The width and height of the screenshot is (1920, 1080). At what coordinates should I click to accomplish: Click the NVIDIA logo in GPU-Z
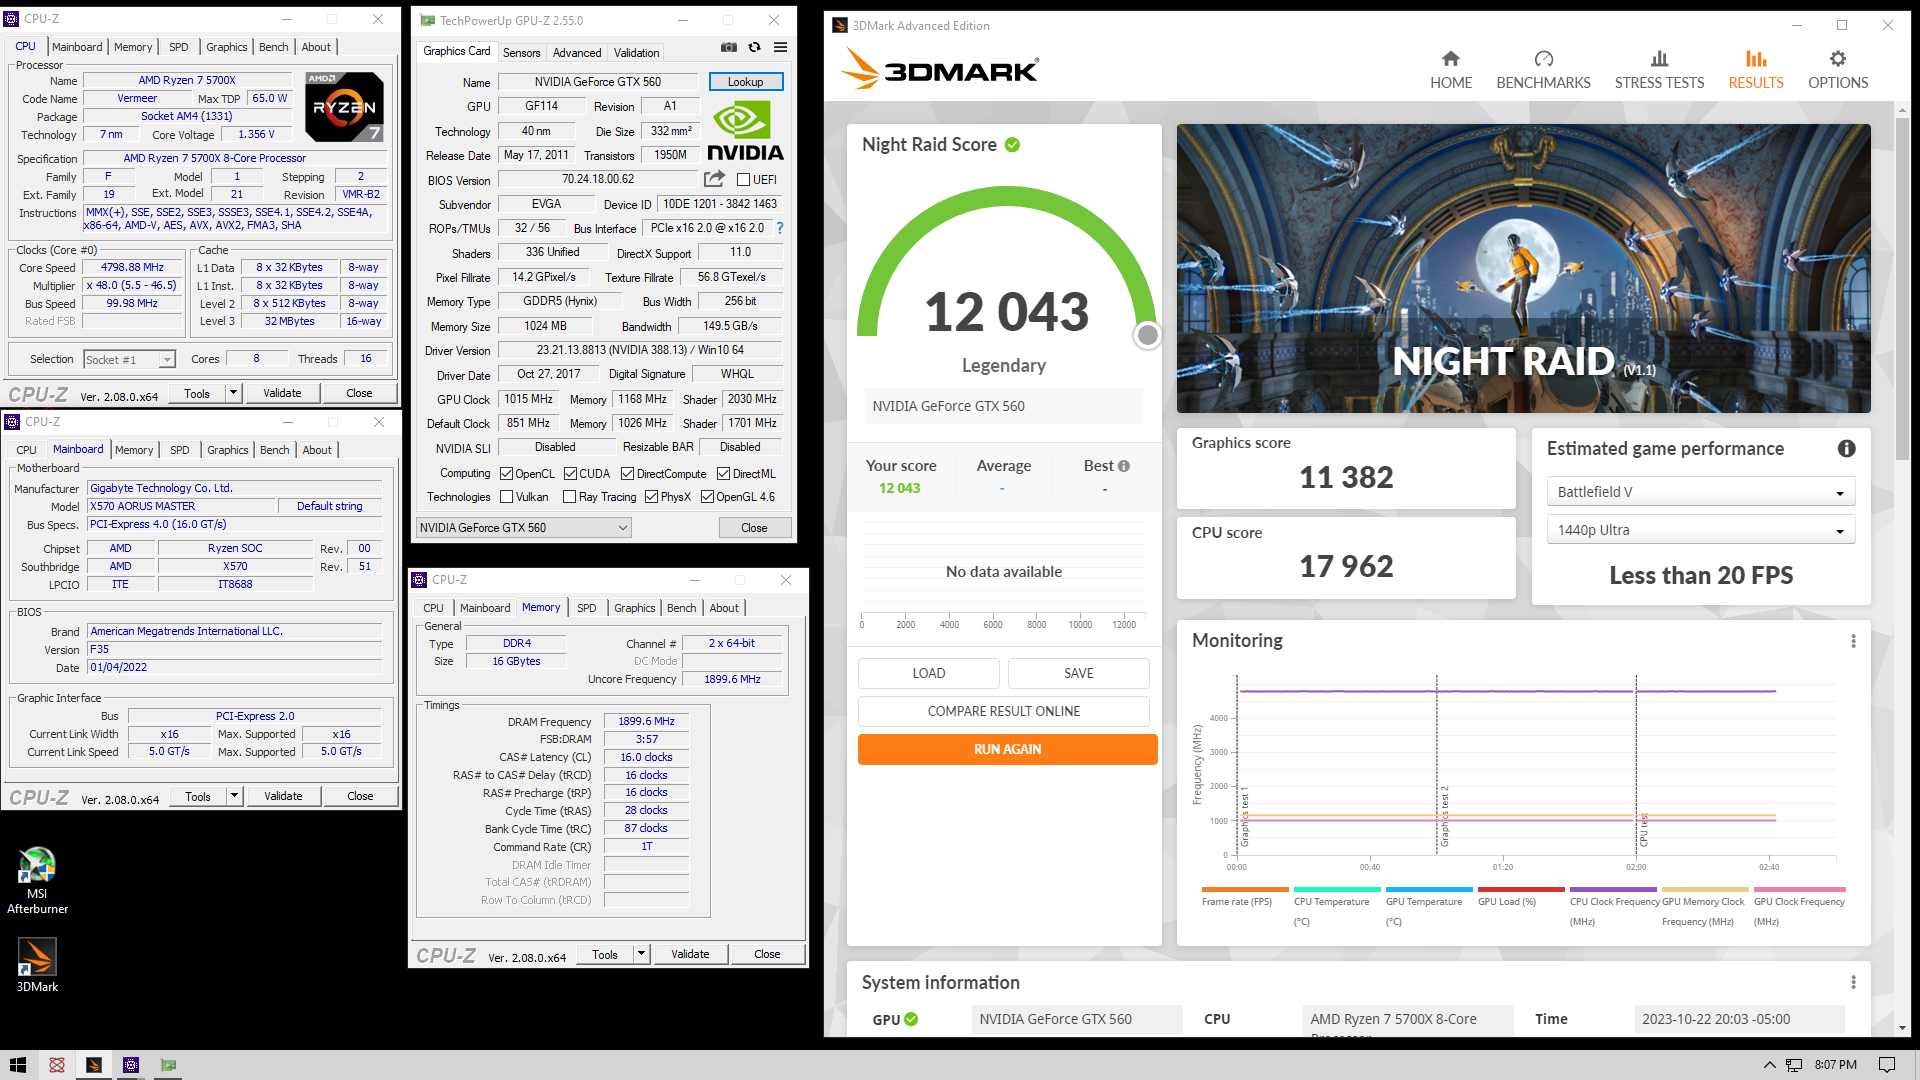745,133
